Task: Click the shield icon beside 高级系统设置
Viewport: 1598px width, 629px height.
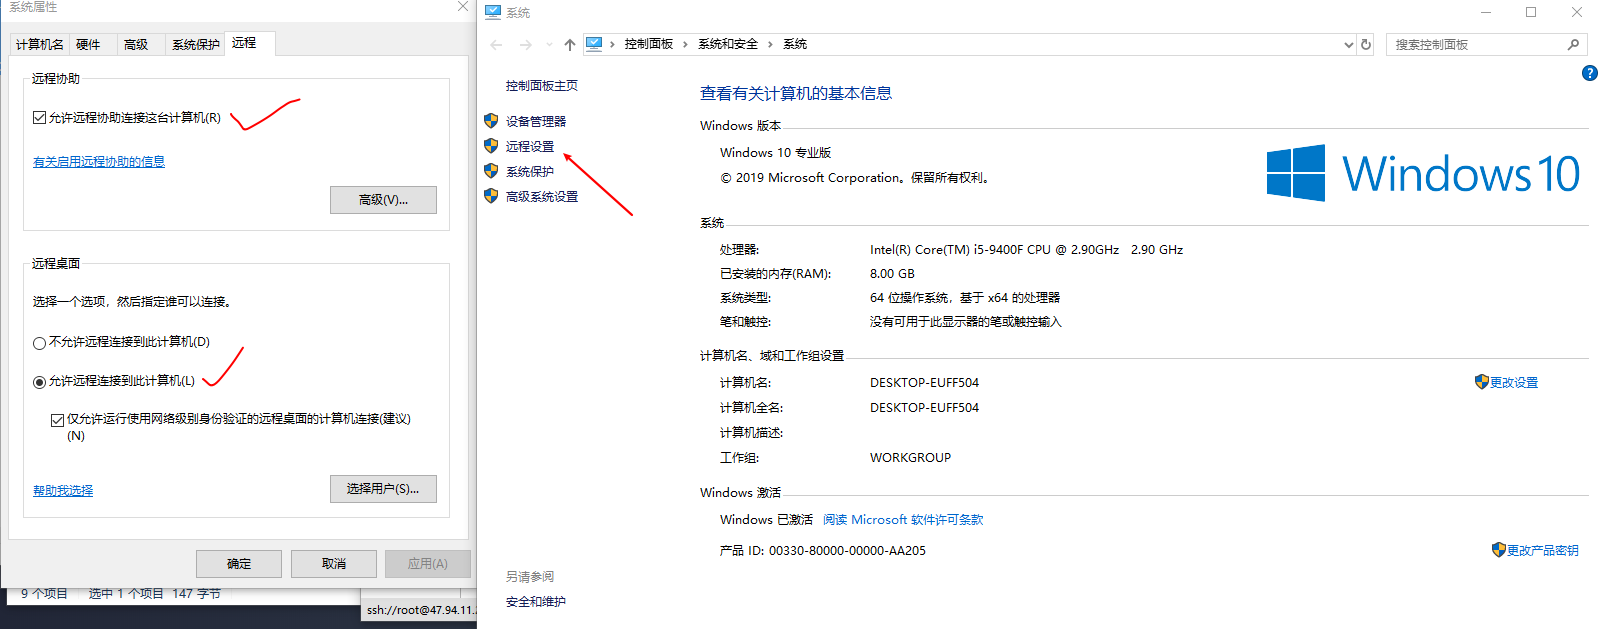Action: (491, 196)
